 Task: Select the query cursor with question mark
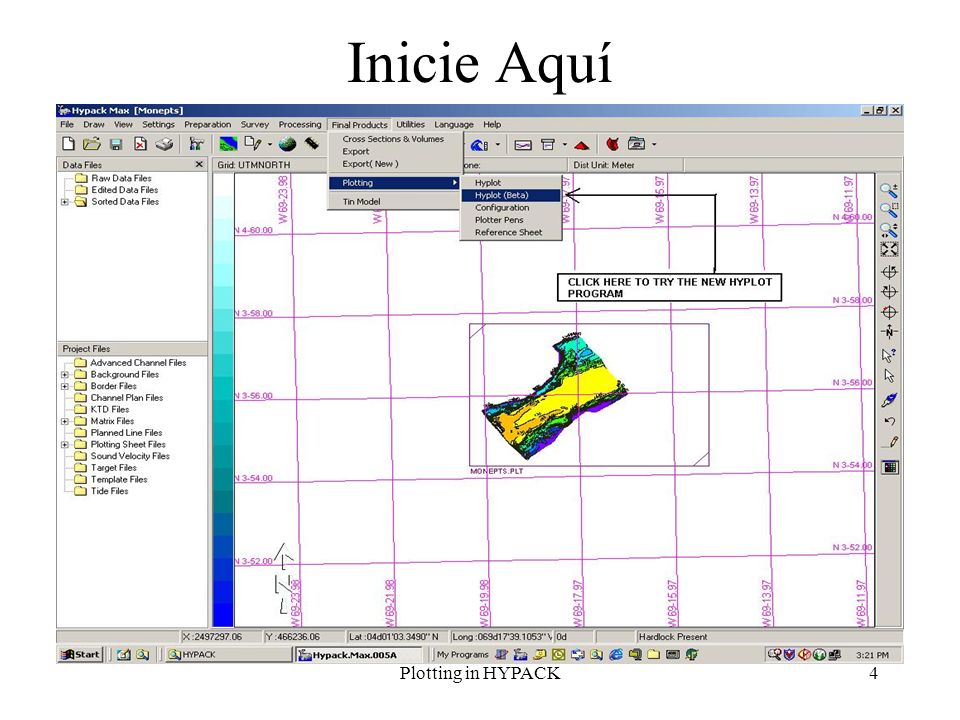click(889, 355)
